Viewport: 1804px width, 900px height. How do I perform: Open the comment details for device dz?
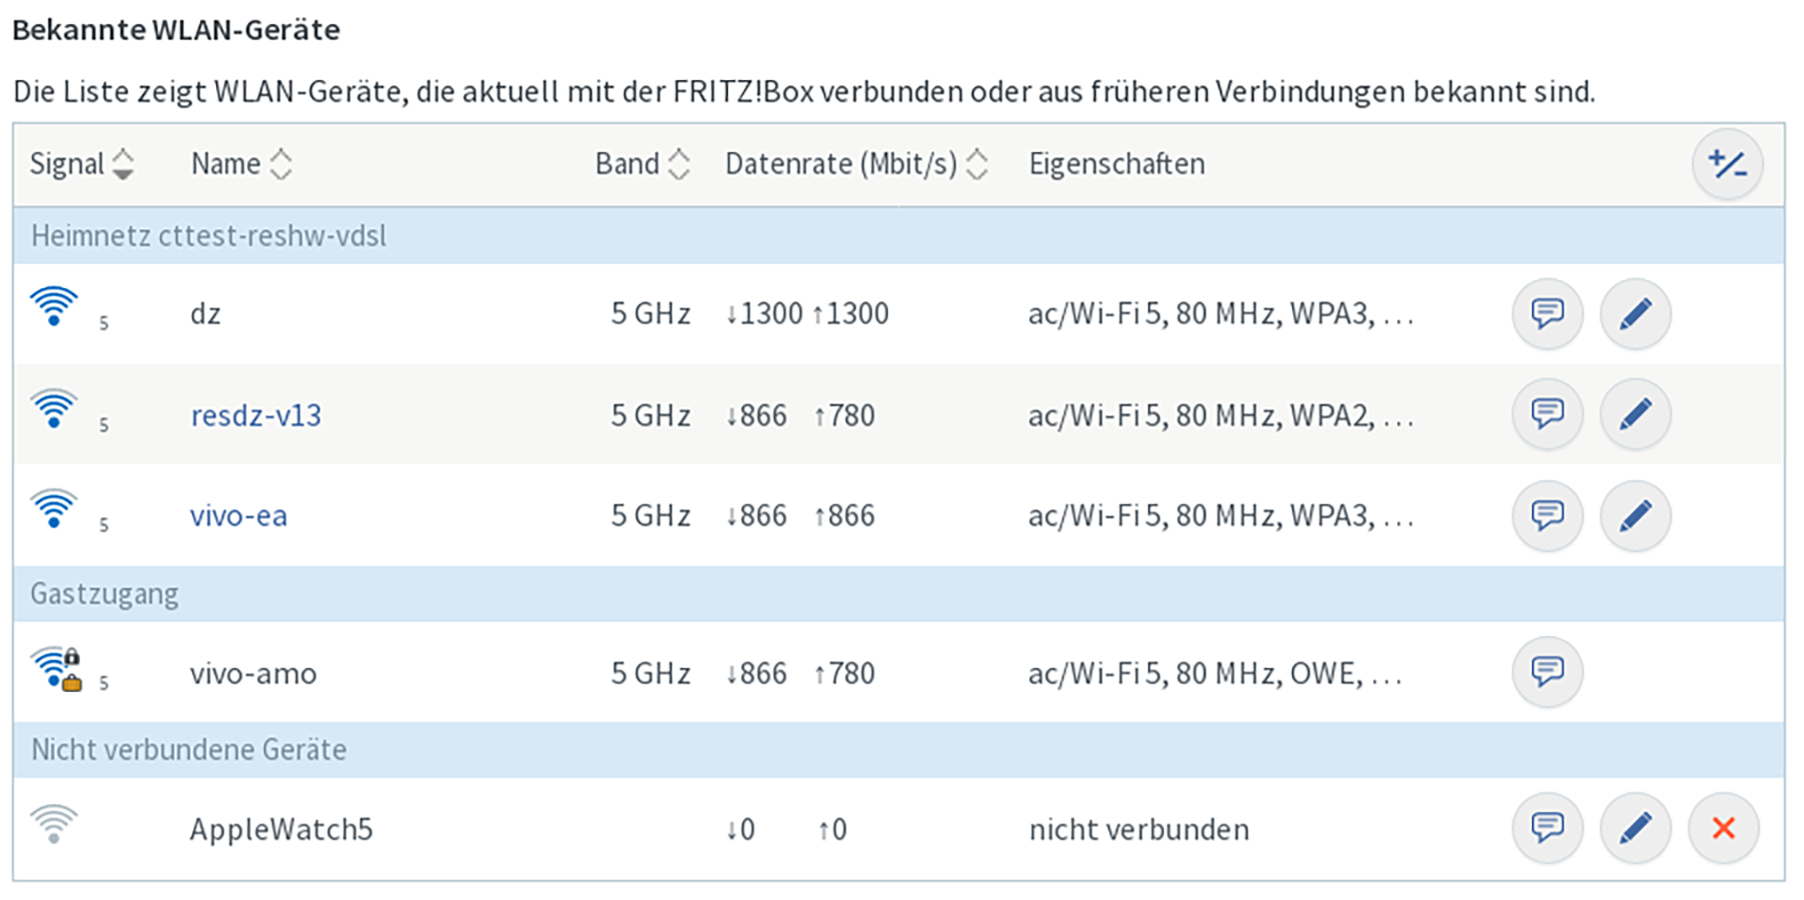pos(1547,314)
